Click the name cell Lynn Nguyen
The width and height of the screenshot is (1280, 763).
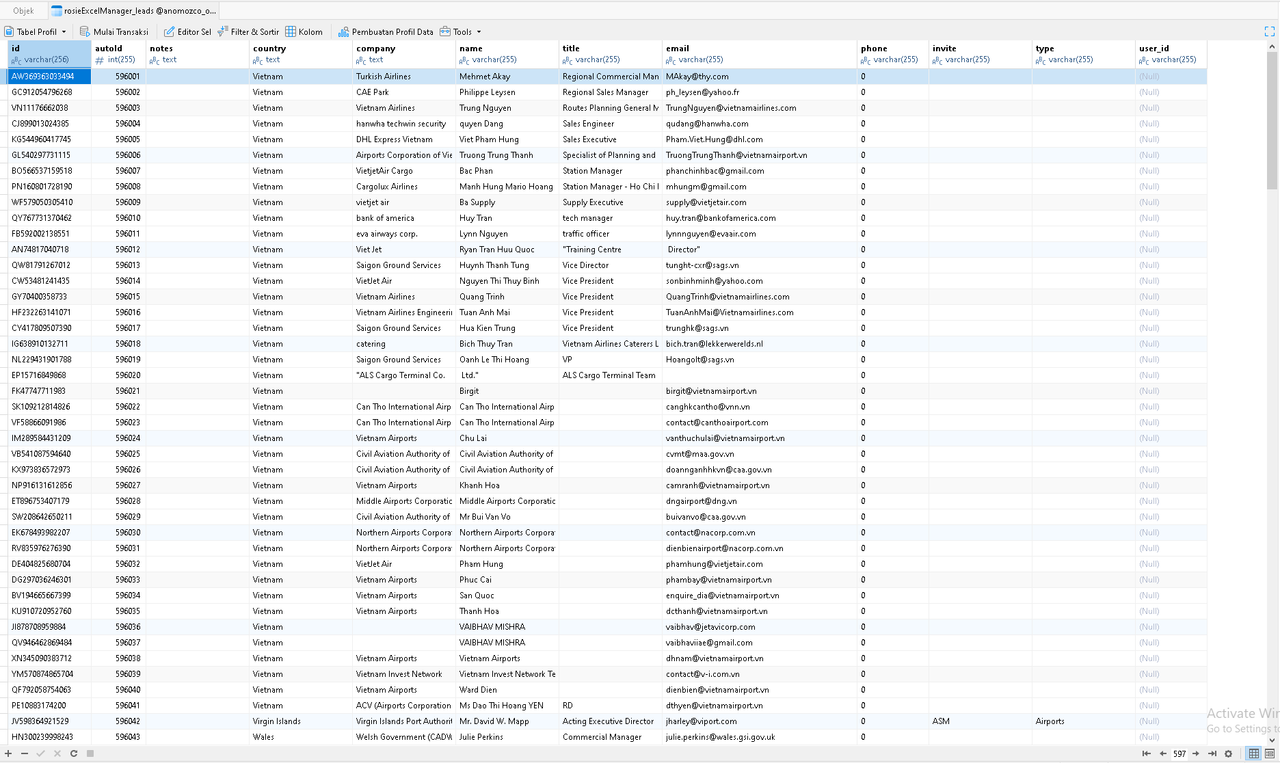click(507, 234)
